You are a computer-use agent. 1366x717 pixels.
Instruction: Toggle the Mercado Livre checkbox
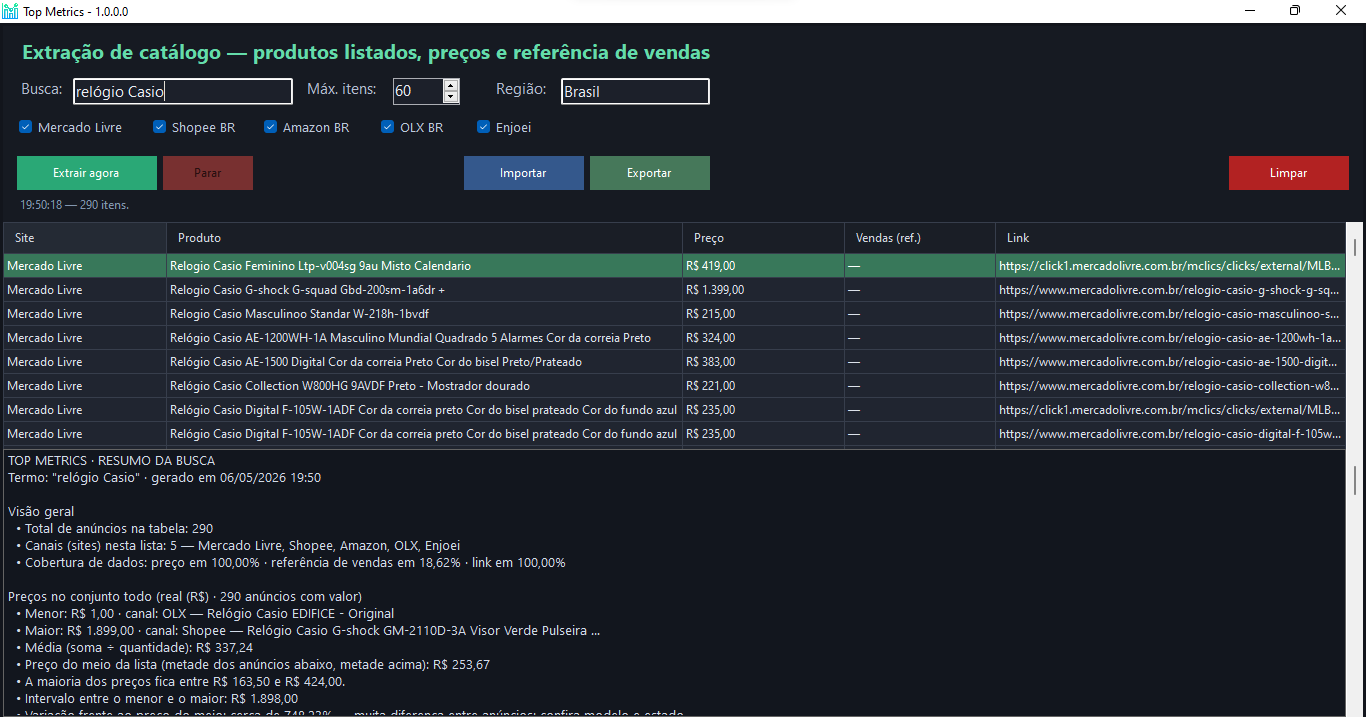click(x=26, y=127)
